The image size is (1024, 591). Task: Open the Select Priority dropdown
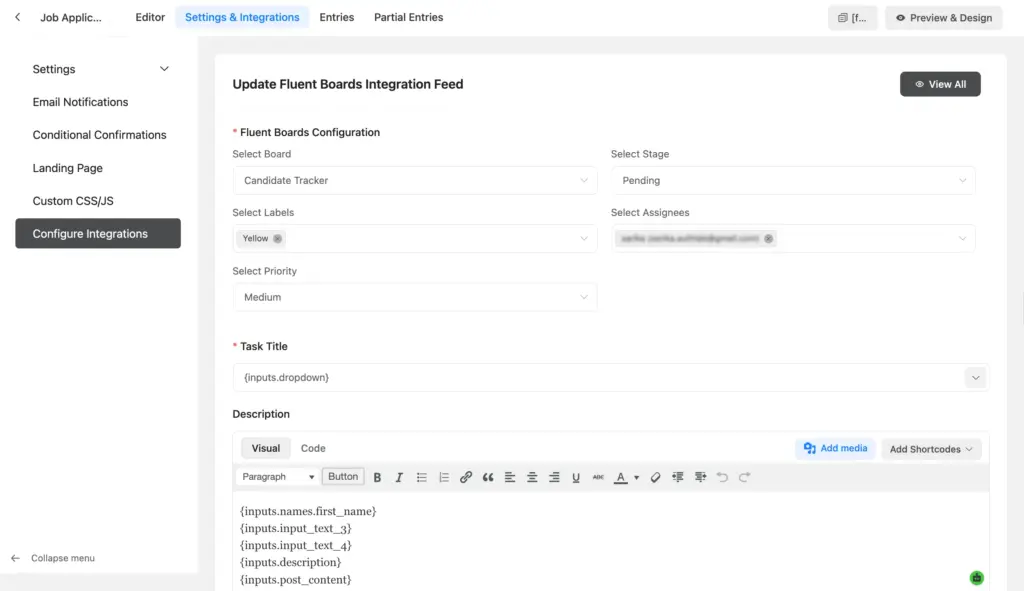coord(415,297)
